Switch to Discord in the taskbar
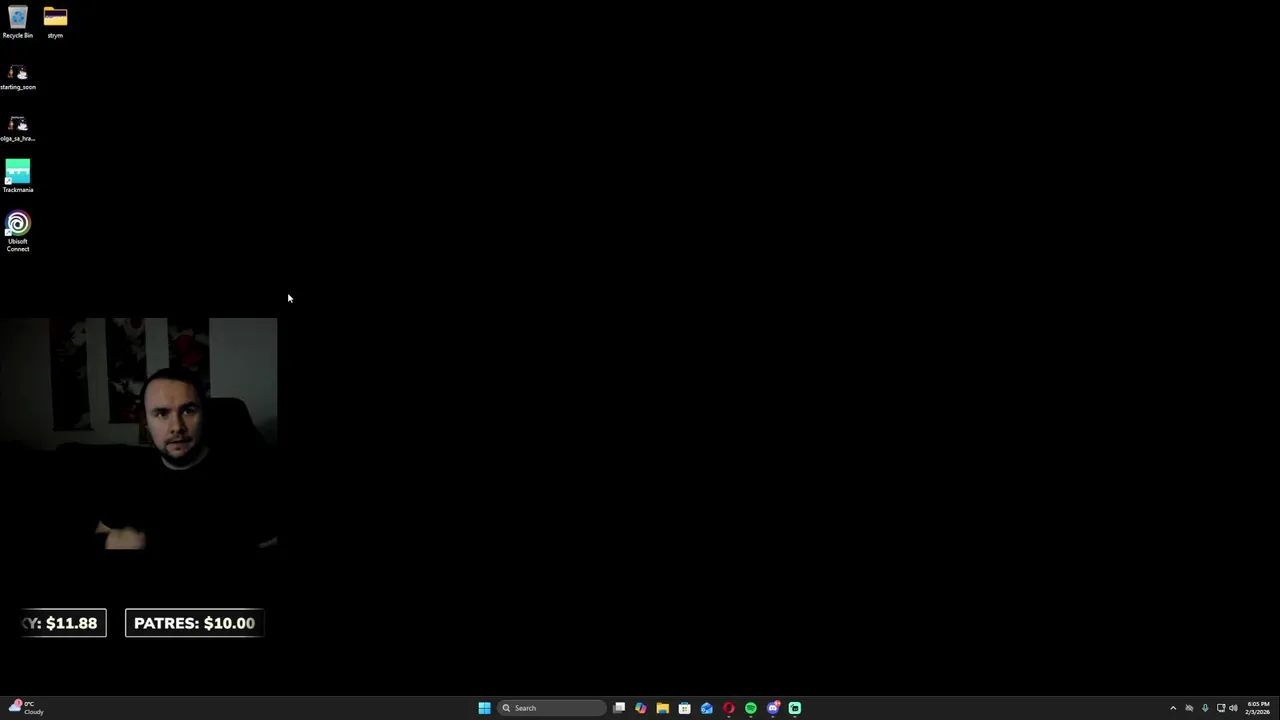This screenshot has width=1280, height=720. (x=773, y=708)
